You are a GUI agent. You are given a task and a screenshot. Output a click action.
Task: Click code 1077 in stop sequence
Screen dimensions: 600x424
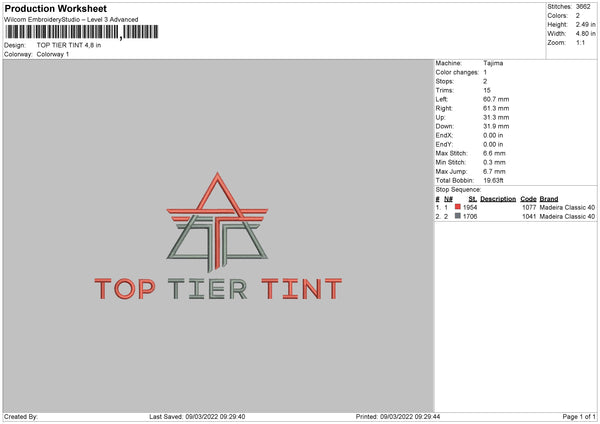click(529, 207)
